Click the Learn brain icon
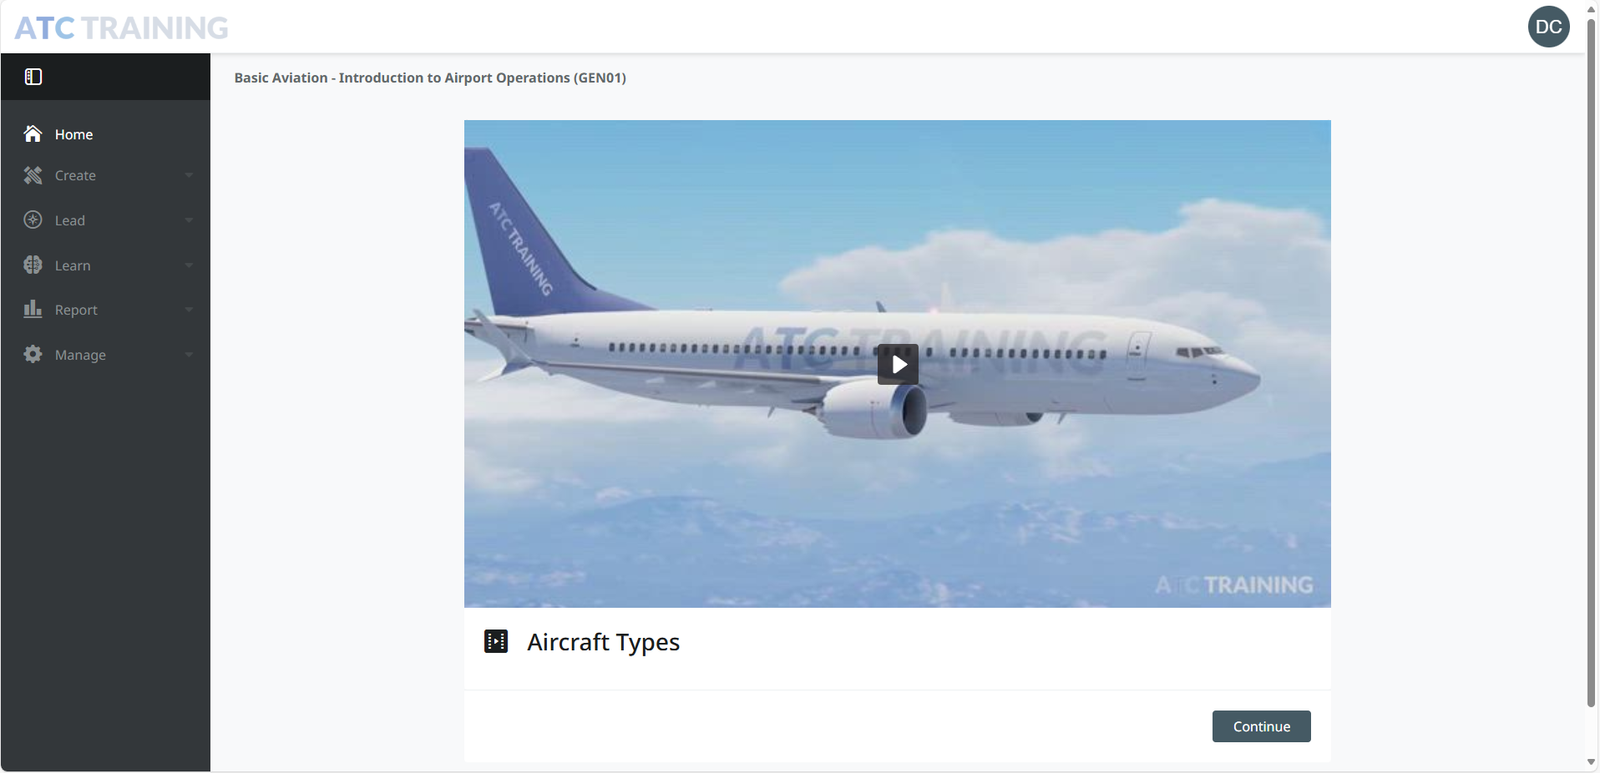1600x773 pixels. 33,265
